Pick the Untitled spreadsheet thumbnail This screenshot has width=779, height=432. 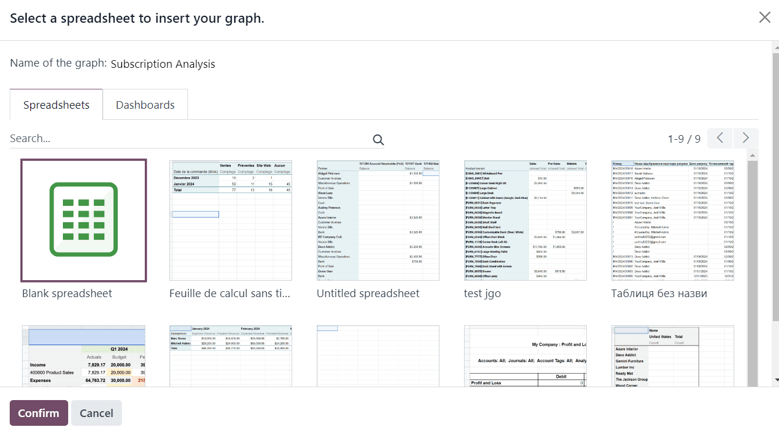pyautogui.click(x=377, y=220)
